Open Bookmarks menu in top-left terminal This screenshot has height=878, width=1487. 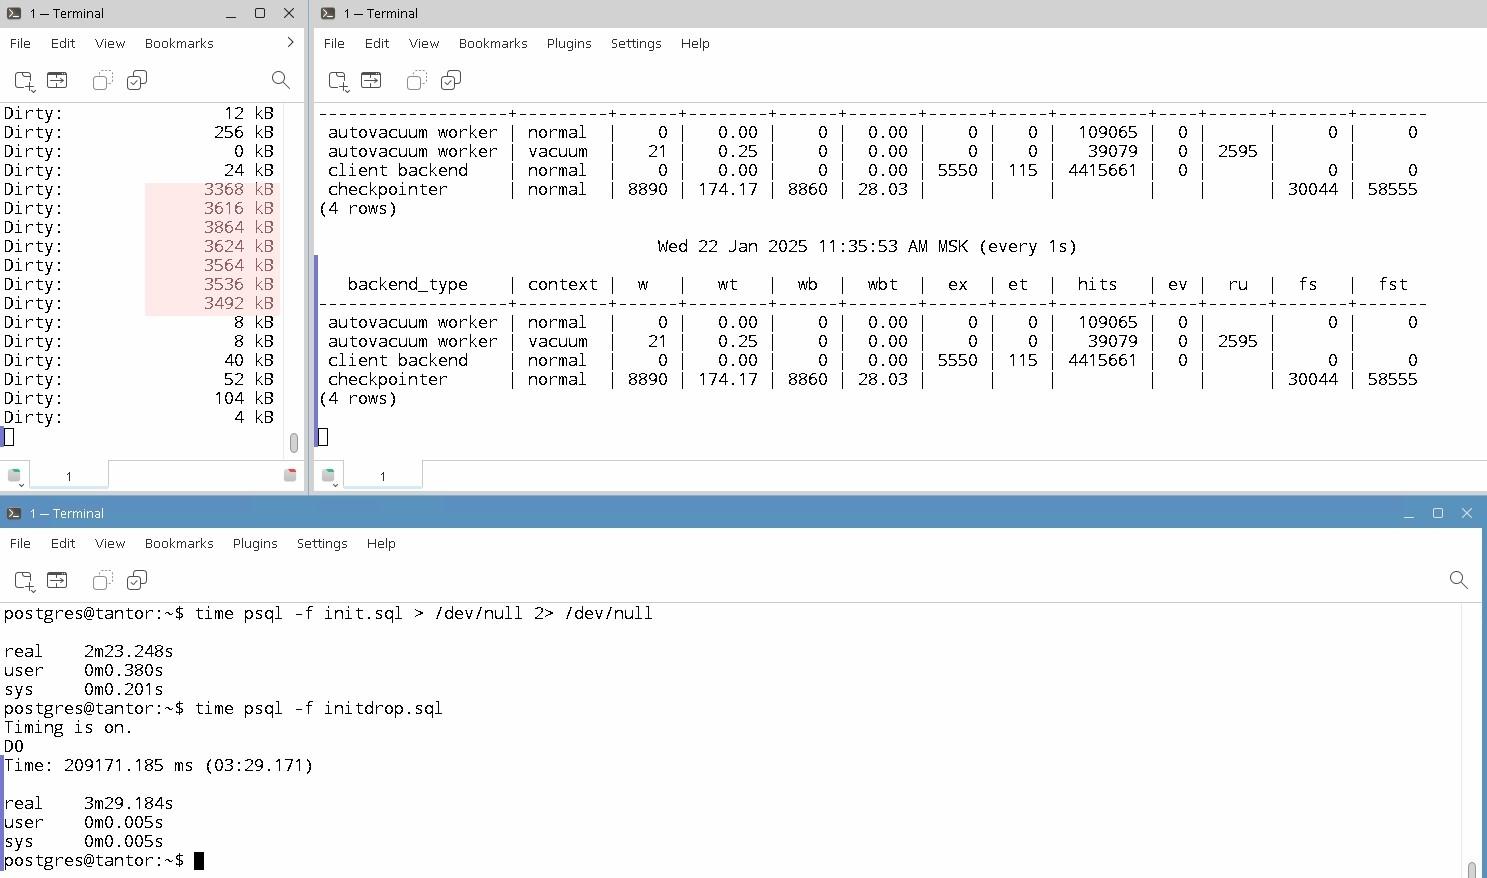click(179, 43)
